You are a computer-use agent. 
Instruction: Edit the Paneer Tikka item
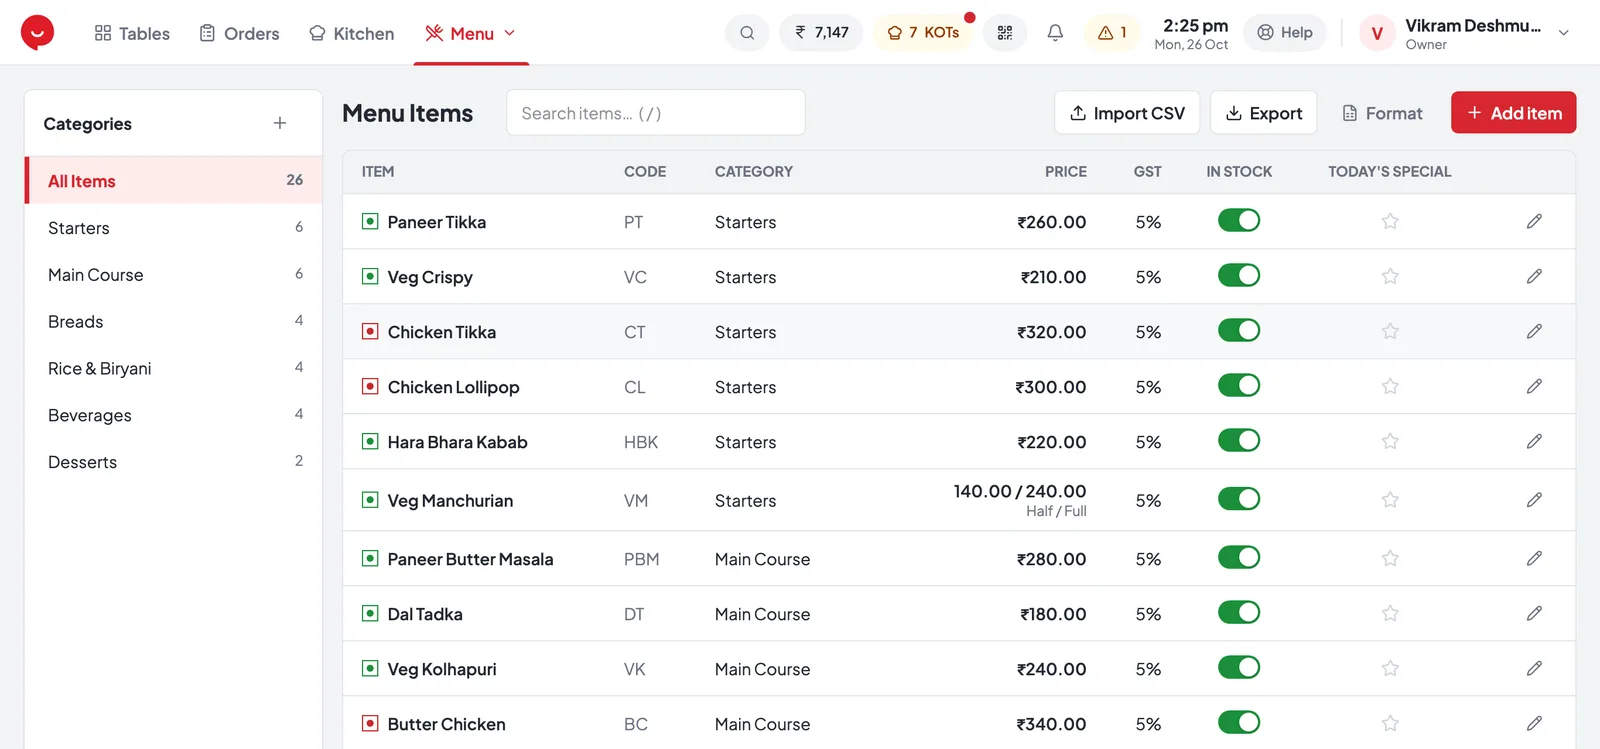[1534, 221]
